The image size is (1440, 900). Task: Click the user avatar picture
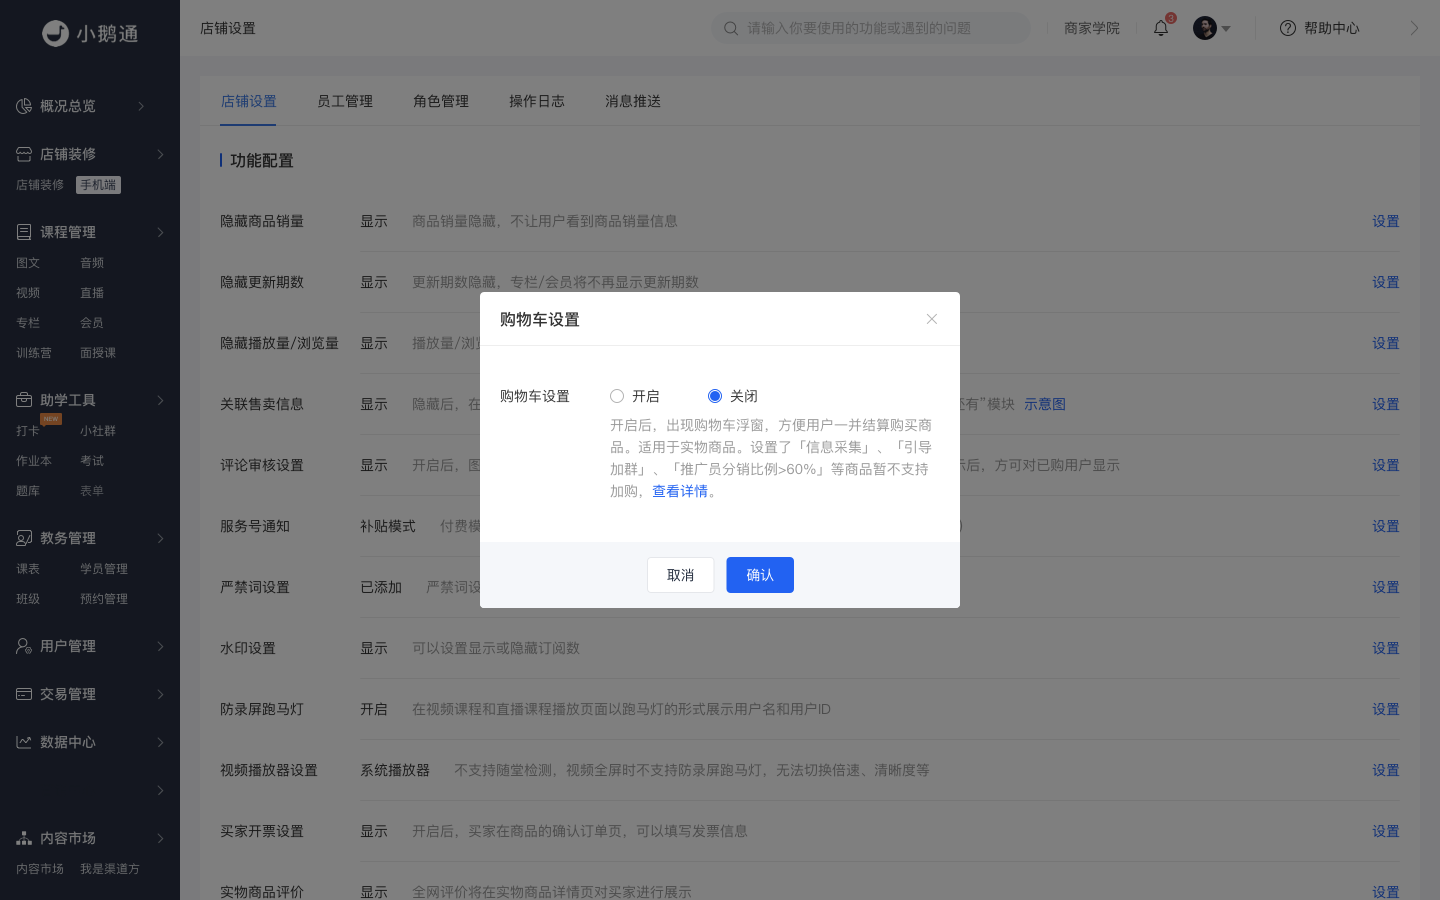click(x=1205, y=28)
